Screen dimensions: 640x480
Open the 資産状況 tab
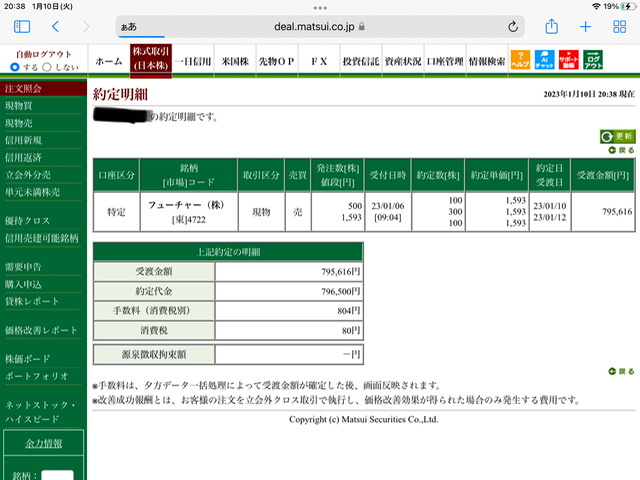[403, 61]
